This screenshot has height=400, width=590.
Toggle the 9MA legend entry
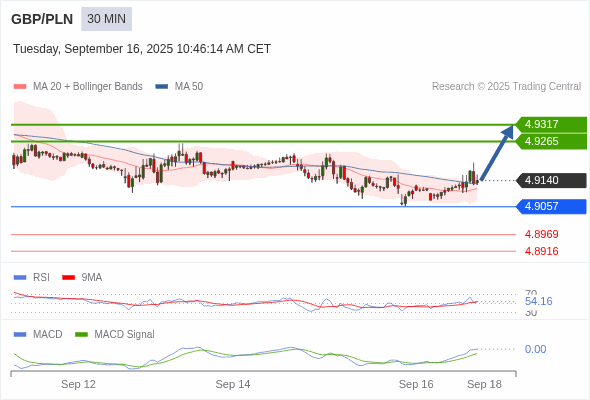pyautogui.click(x=82, y=277)
